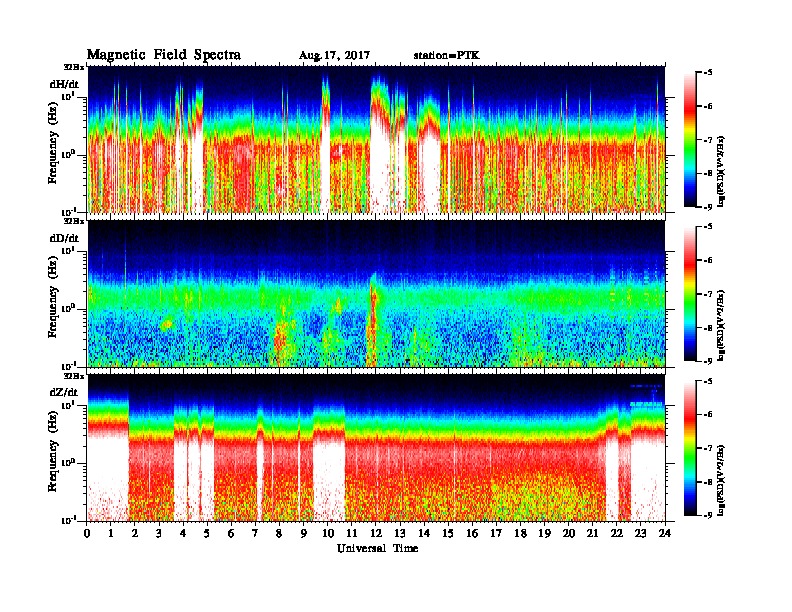The width and height of the screenshot is (792, 612).
Task: Click the 4 hour tick label
Action: point(184,534)
